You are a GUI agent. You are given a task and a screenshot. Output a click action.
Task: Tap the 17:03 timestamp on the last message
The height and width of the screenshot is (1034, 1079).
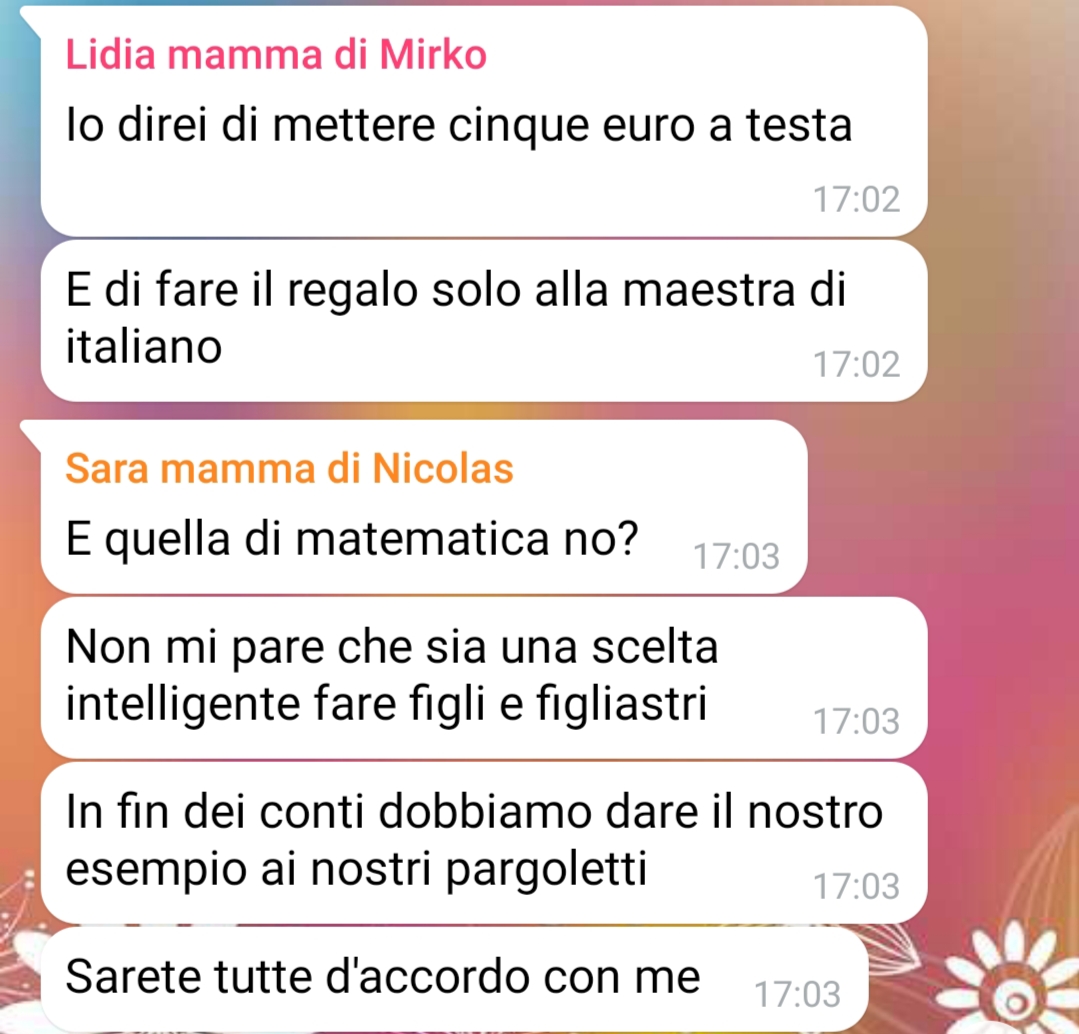tap(797, 995)
